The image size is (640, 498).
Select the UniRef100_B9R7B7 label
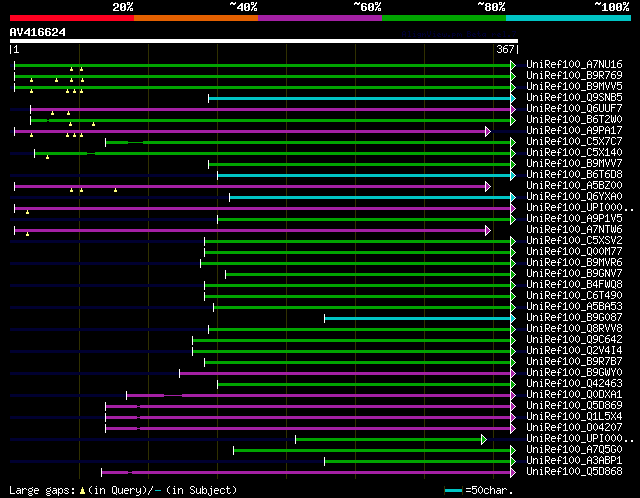574,362
